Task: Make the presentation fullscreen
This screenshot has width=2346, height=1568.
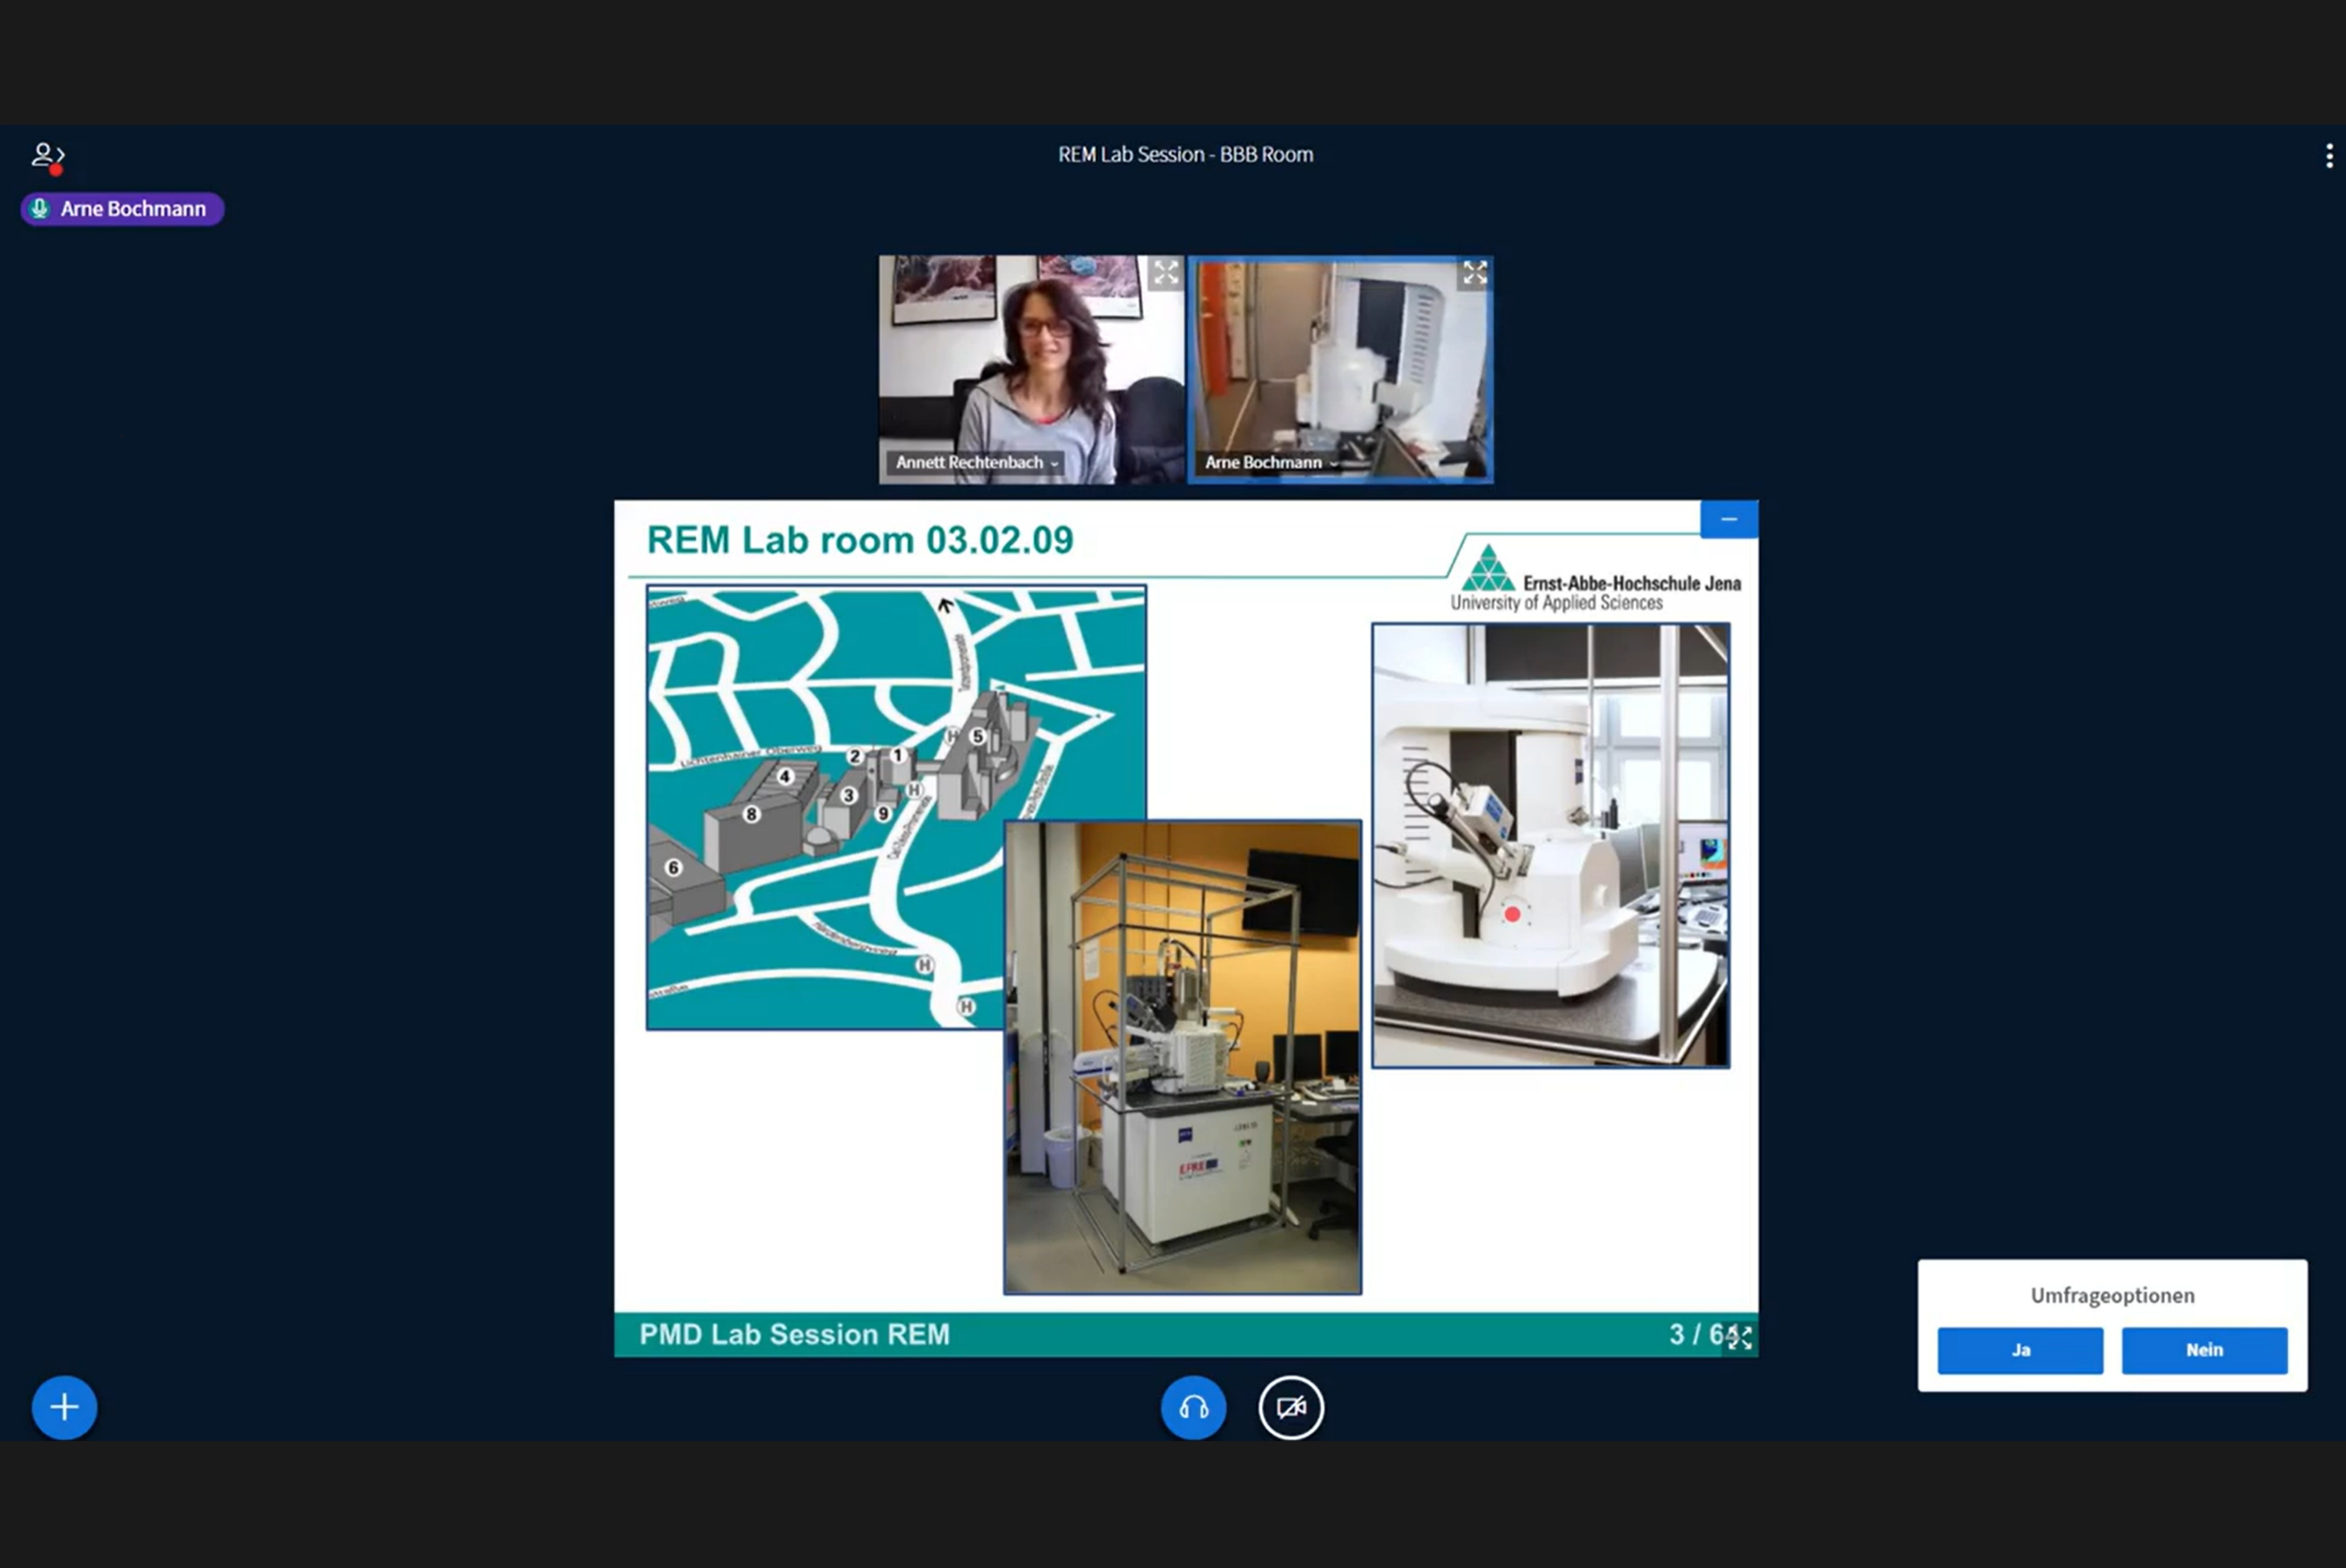Action: pyautogui.click(x=1739, y=1337)
